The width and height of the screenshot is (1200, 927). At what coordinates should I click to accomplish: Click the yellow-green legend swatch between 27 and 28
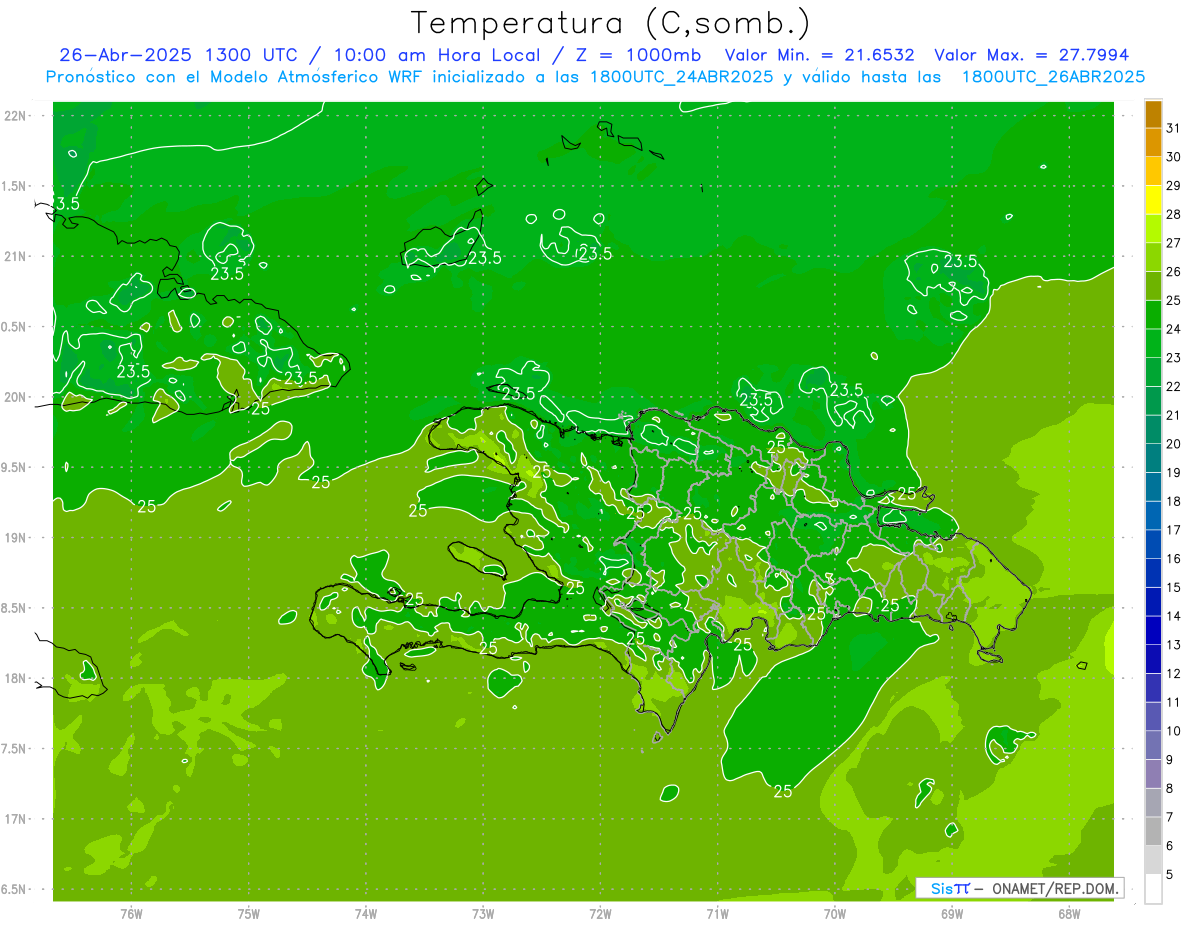click(x=1153, y=229)
